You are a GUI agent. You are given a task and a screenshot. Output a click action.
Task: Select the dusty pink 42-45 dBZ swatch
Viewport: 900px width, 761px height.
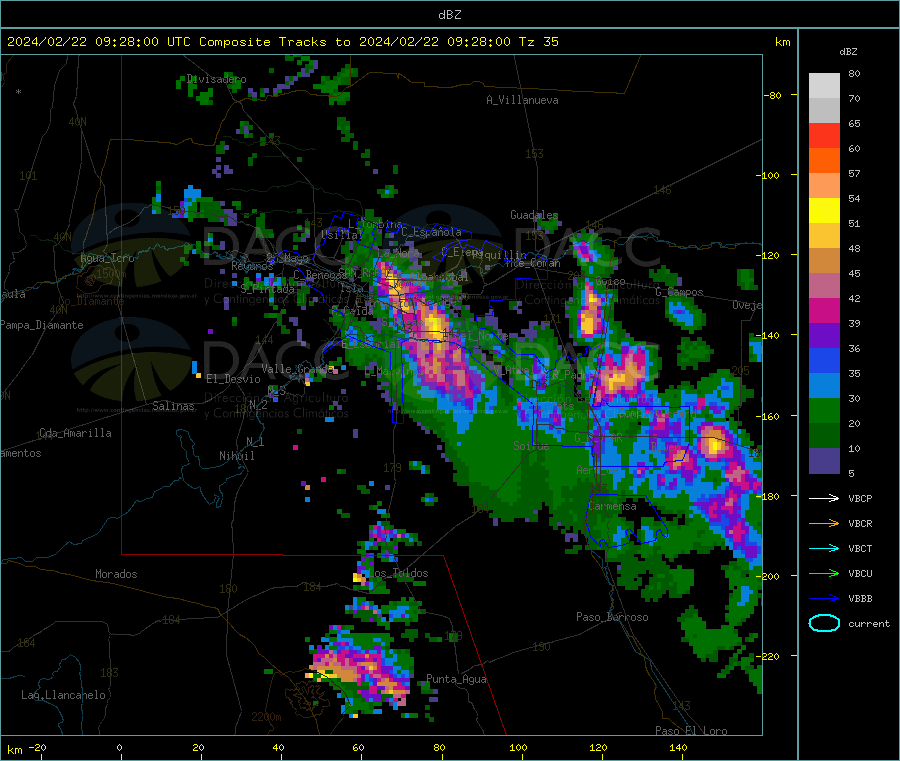(824, 286)
